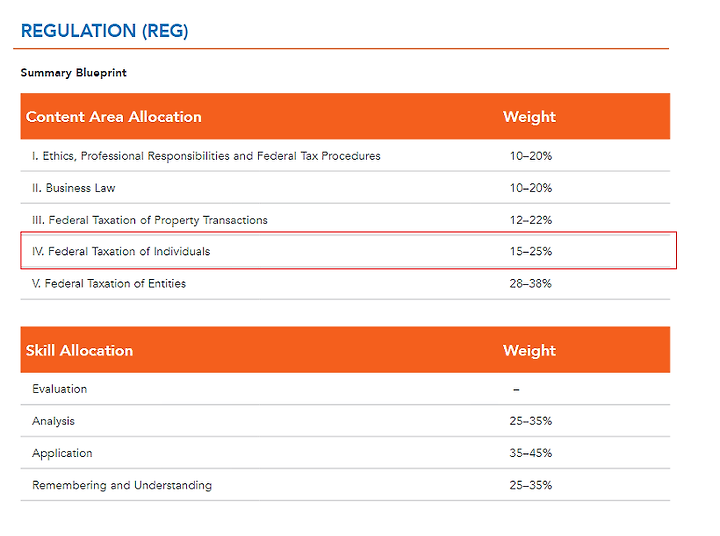
Task: Click Federal Taxation of Property Transactions
Action: (150, 220)
